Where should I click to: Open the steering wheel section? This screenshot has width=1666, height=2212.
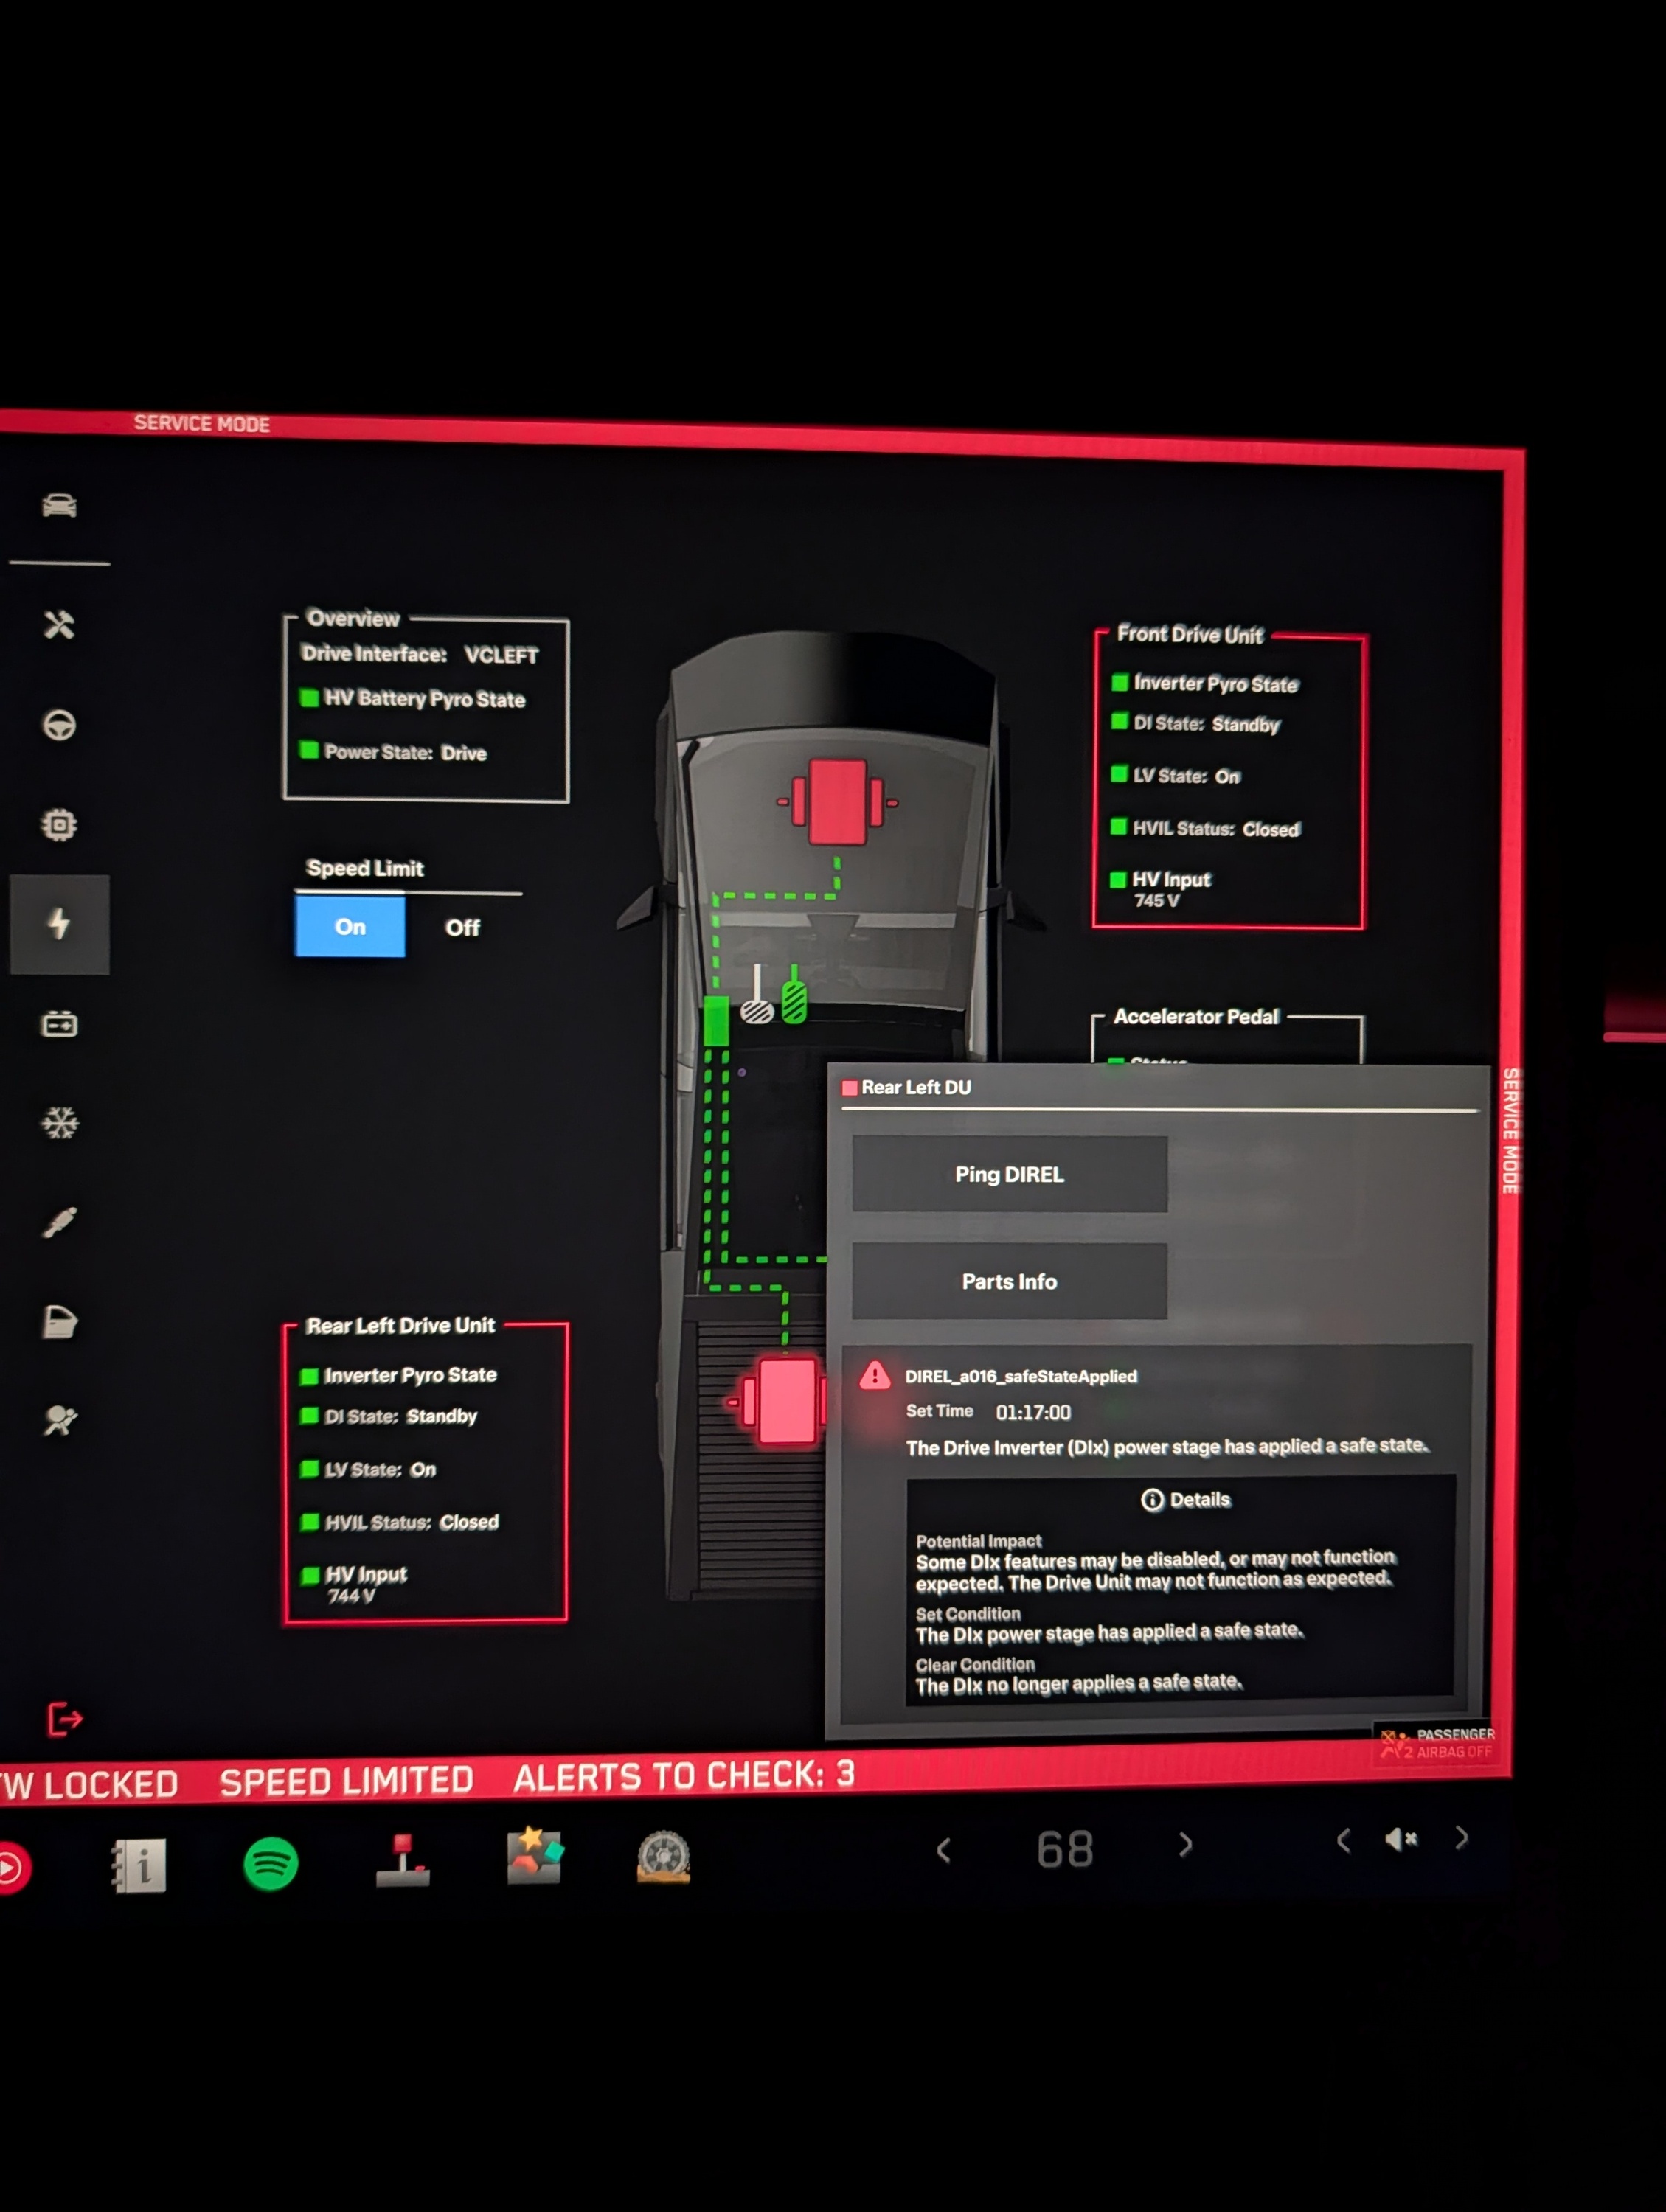click(x=59, y=724)
